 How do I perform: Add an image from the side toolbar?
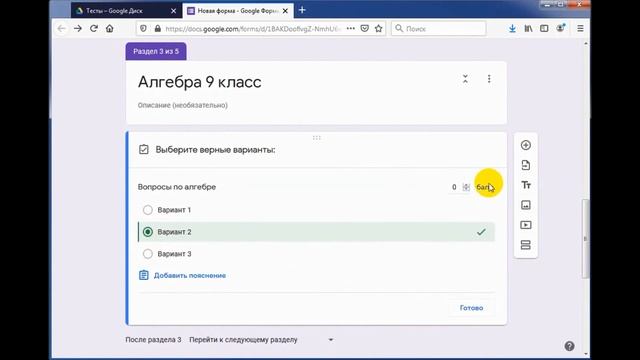click(x=526, y=205)
